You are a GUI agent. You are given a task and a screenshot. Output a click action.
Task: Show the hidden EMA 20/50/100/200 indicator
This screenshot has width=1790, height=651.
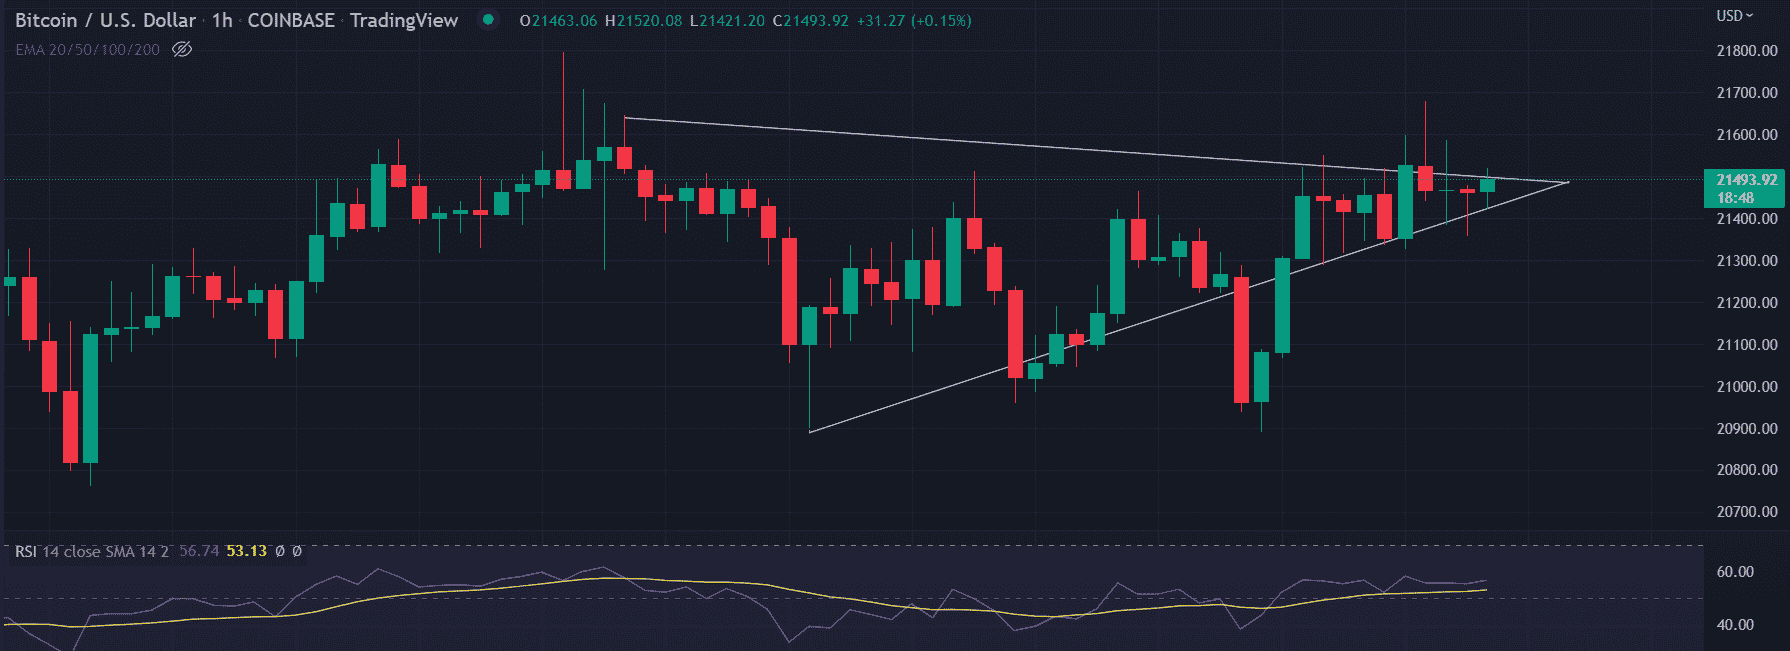(x=182, y=49)
